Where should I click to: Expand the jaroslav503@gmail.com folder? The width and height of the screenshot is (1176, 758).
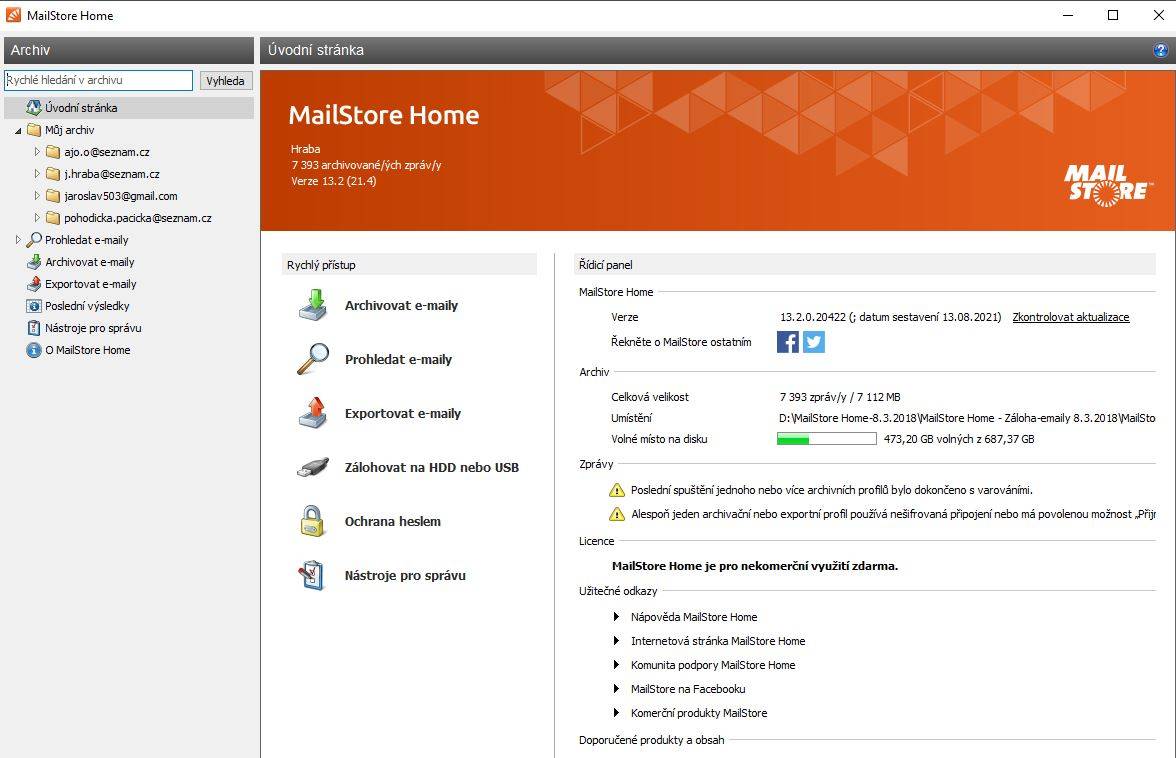click(x=37, y=195)
